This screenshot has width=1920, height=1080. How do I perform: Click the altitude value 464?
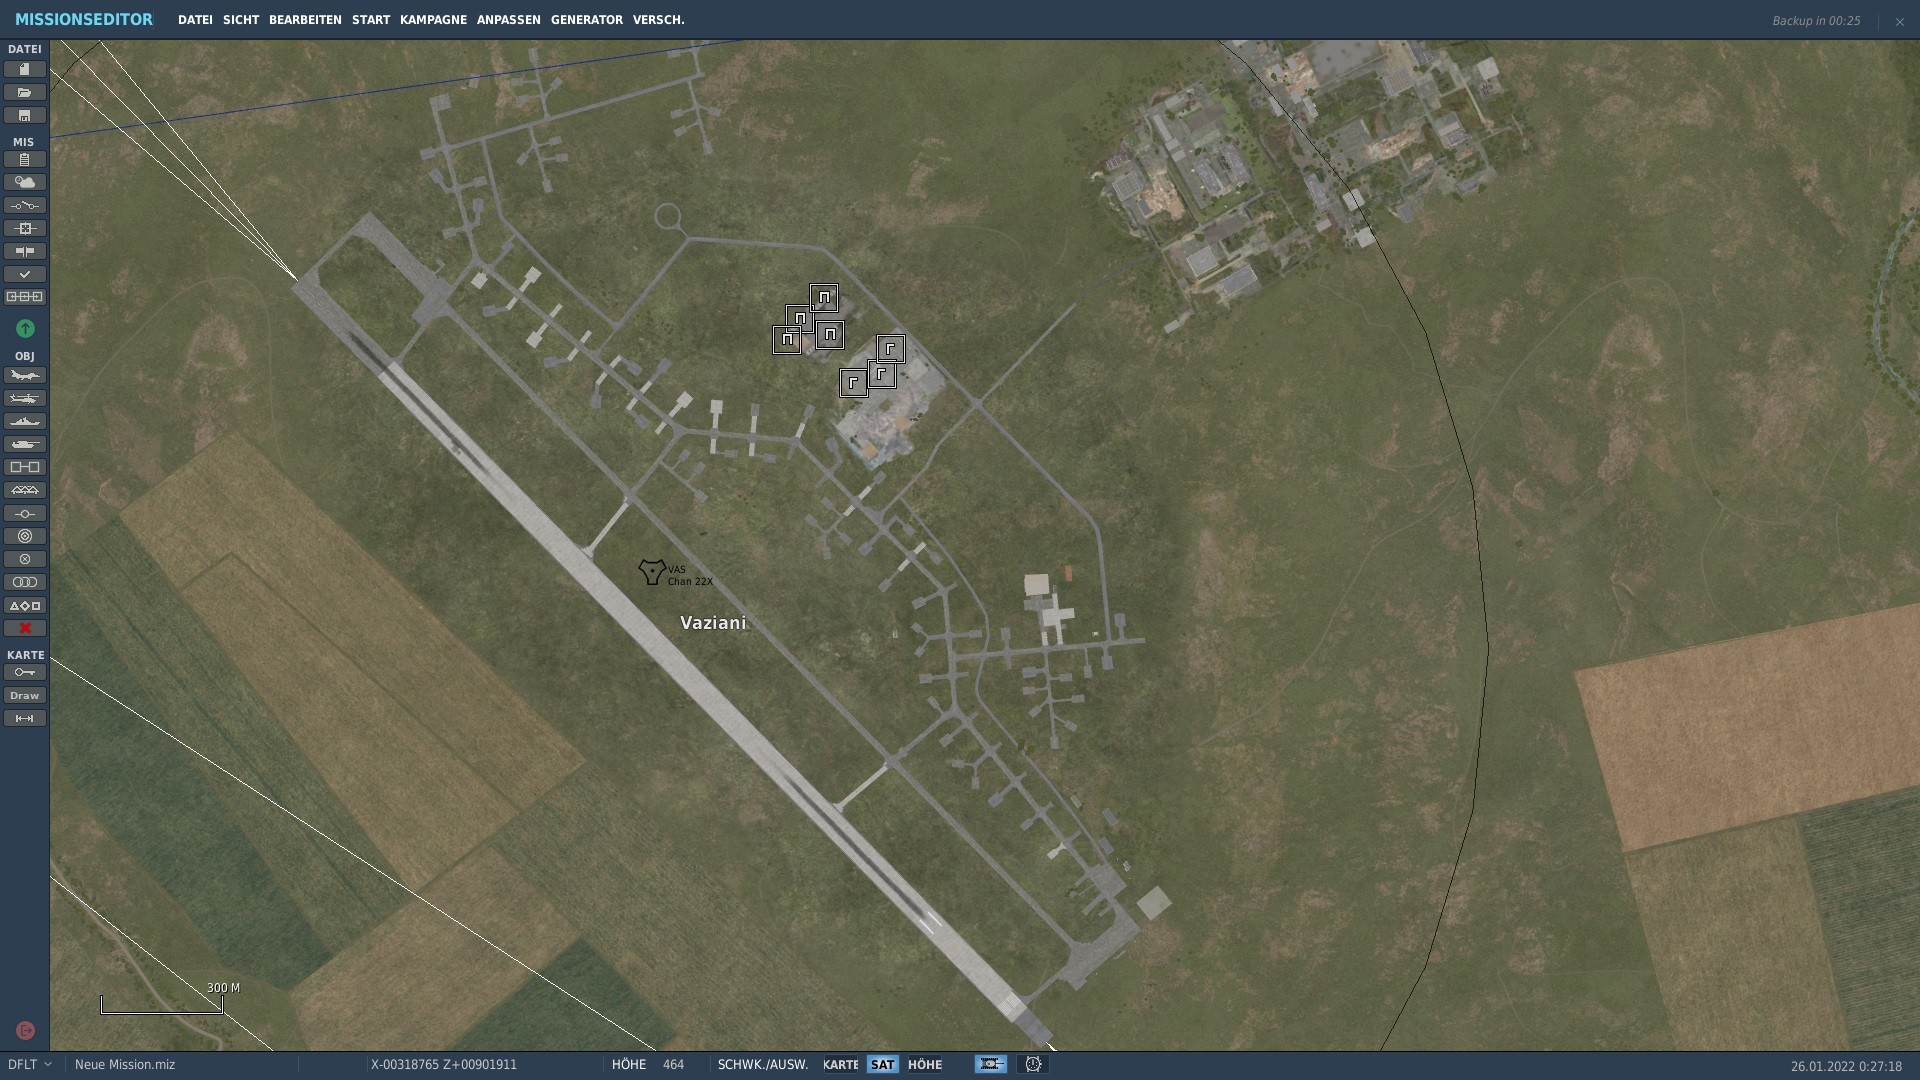click(673, 1065)
